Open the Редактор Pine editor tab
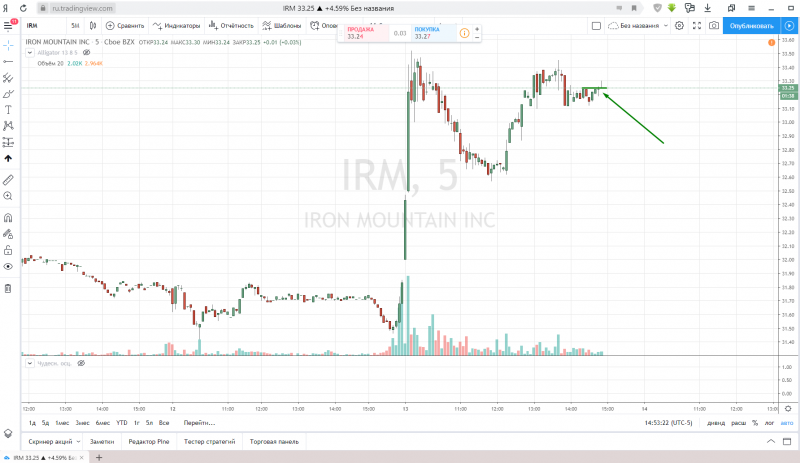Image resolution: width=800 pixels, height=463 pixels. click(x=148, y=442)
